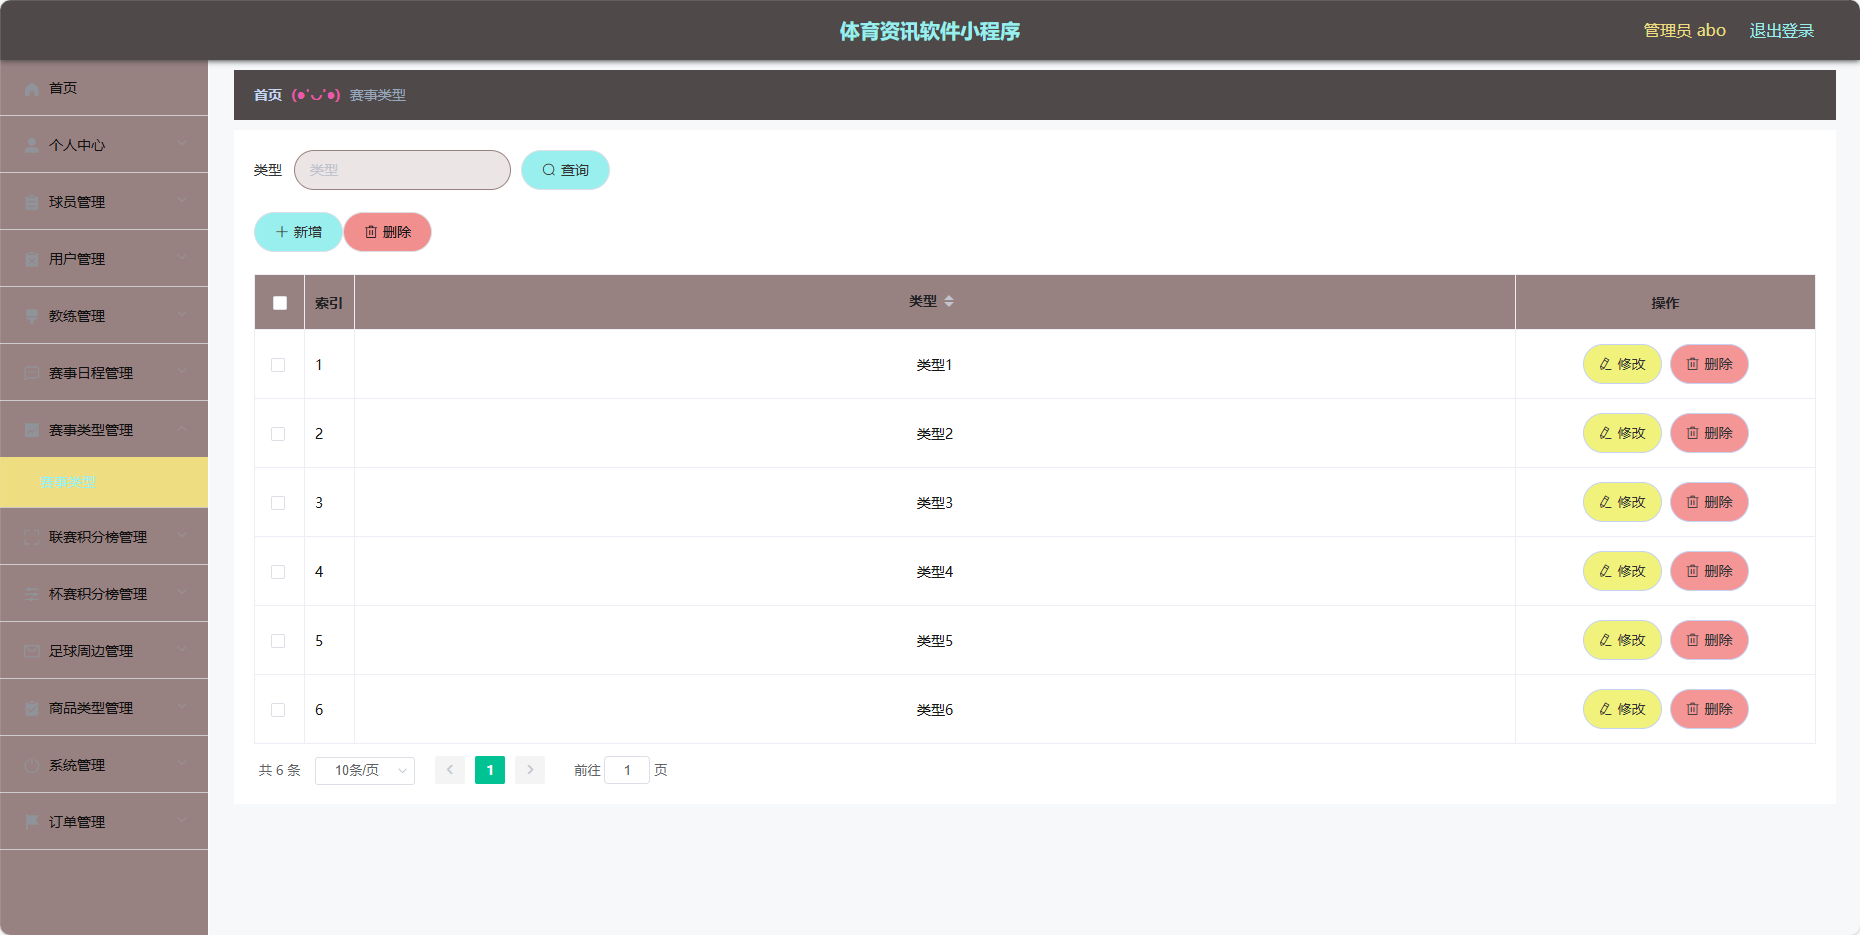The width and height of the screenshot is (1860, 935).
Task: Click the go-to page number input
Action: pos(627,770)
